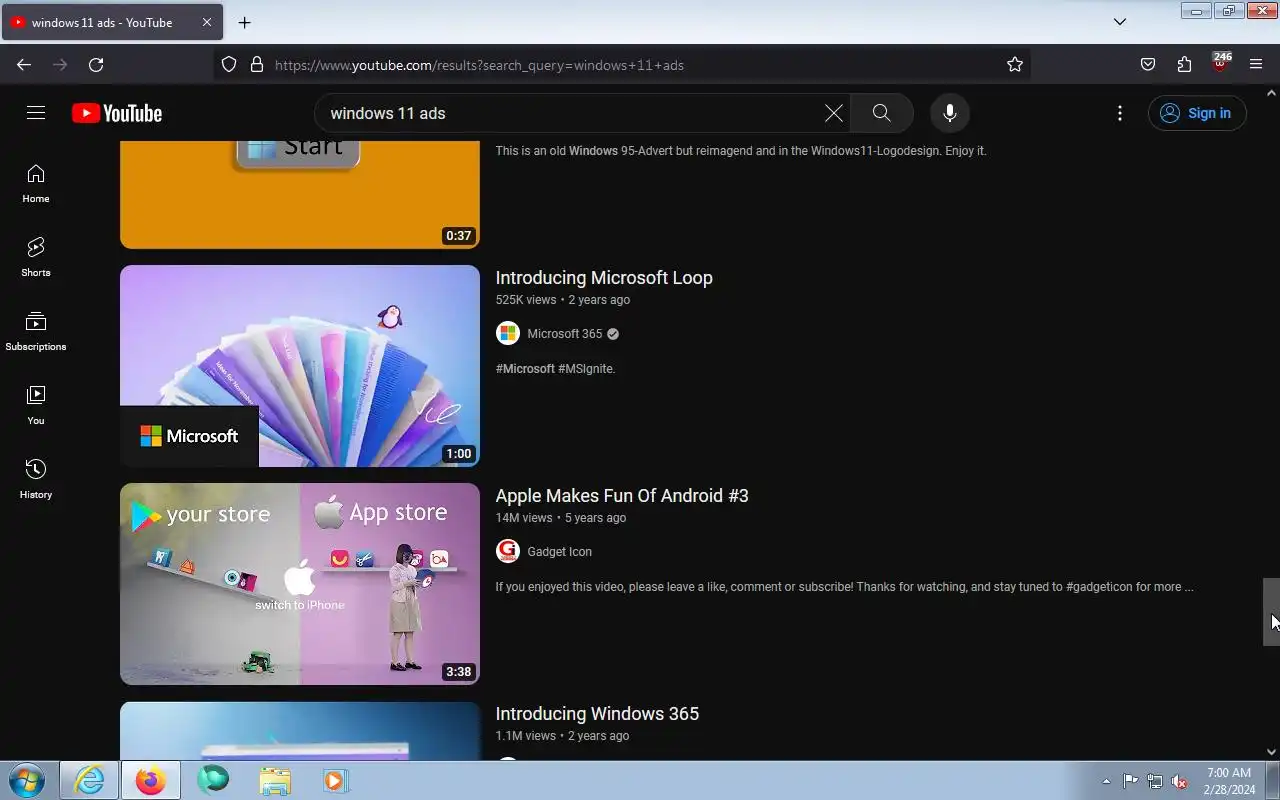Click the page vertical scrollbar thumb
Viewport: 1280px width, 800px height.
click(1272, 612)
